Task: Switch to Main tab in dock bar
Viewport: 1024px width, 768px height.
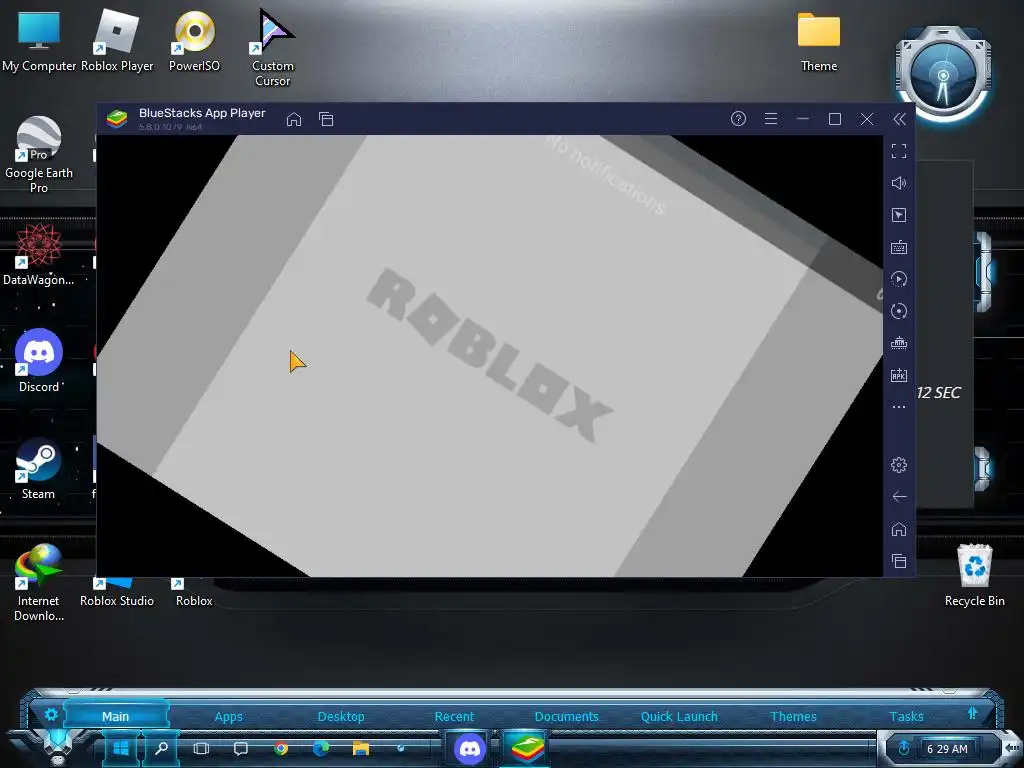Action: coord(116,716)
